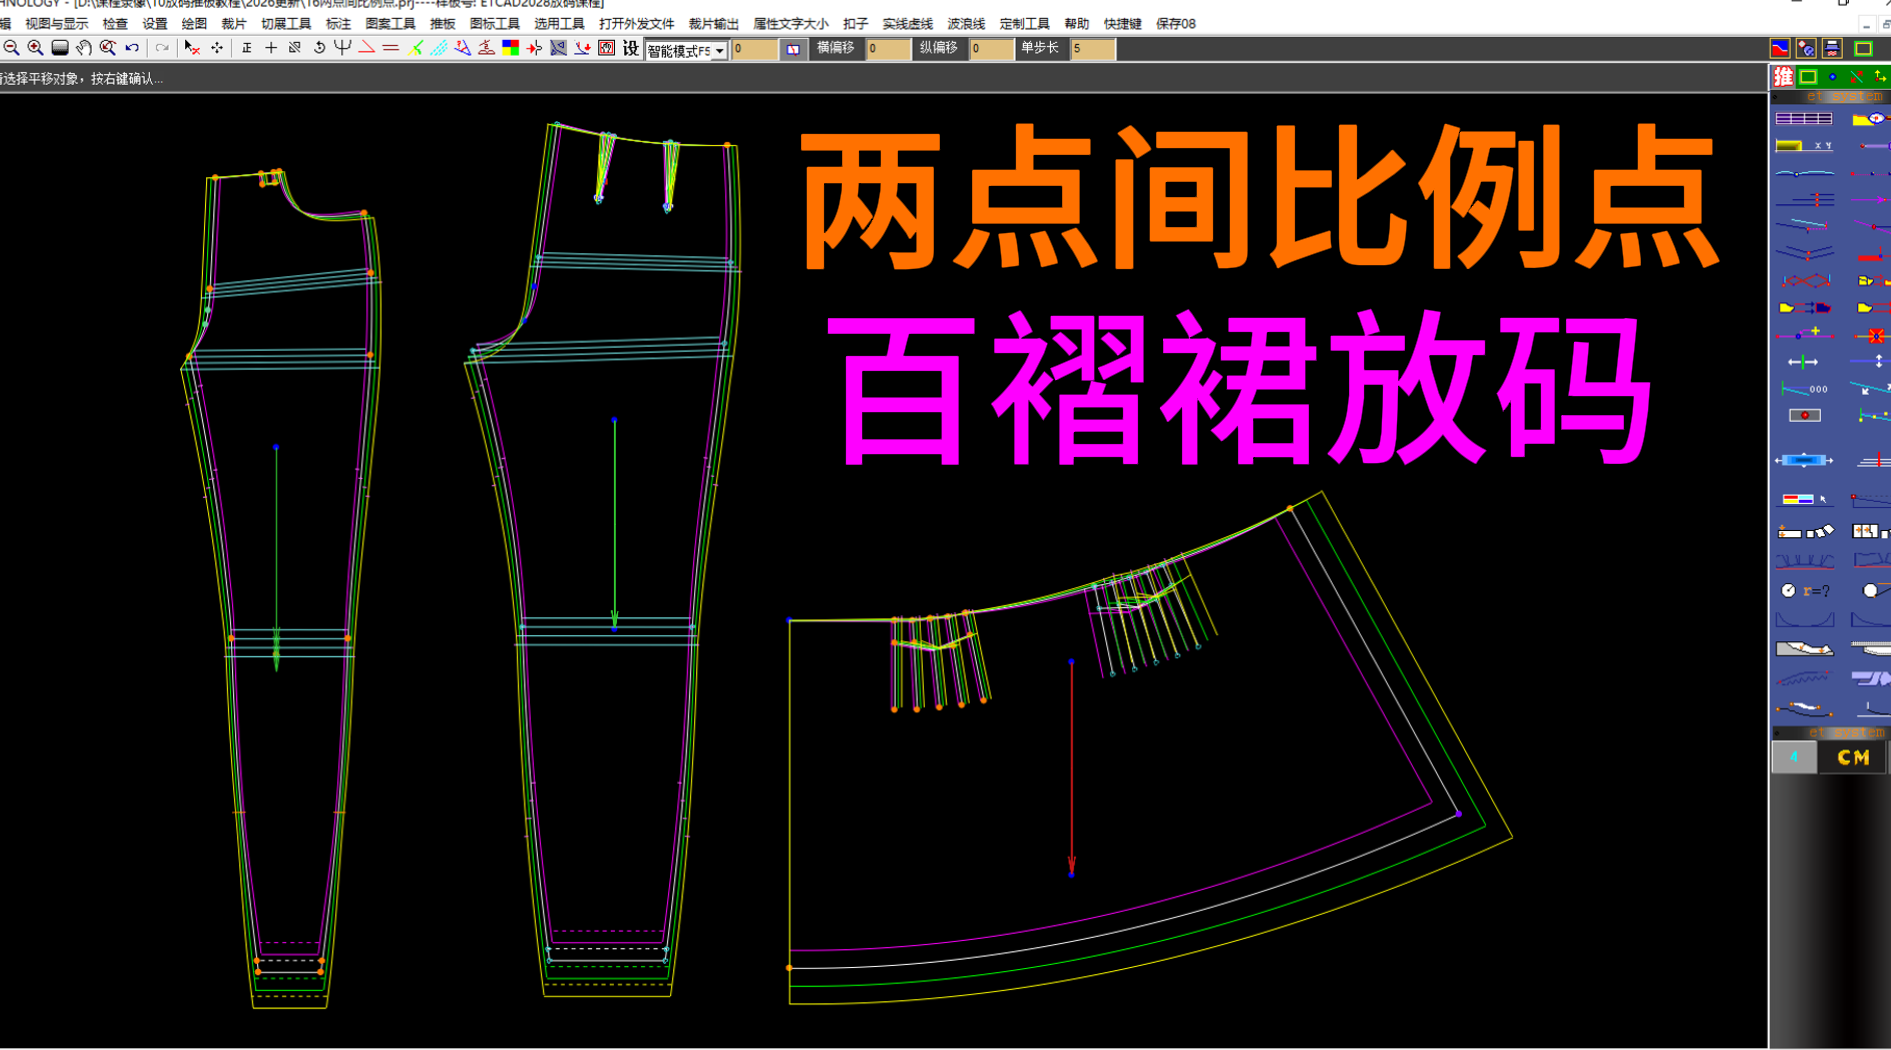The image size is (1891, 1050).
Task: Click the grid table icon in tool panel
Action: click(1804, 119)
